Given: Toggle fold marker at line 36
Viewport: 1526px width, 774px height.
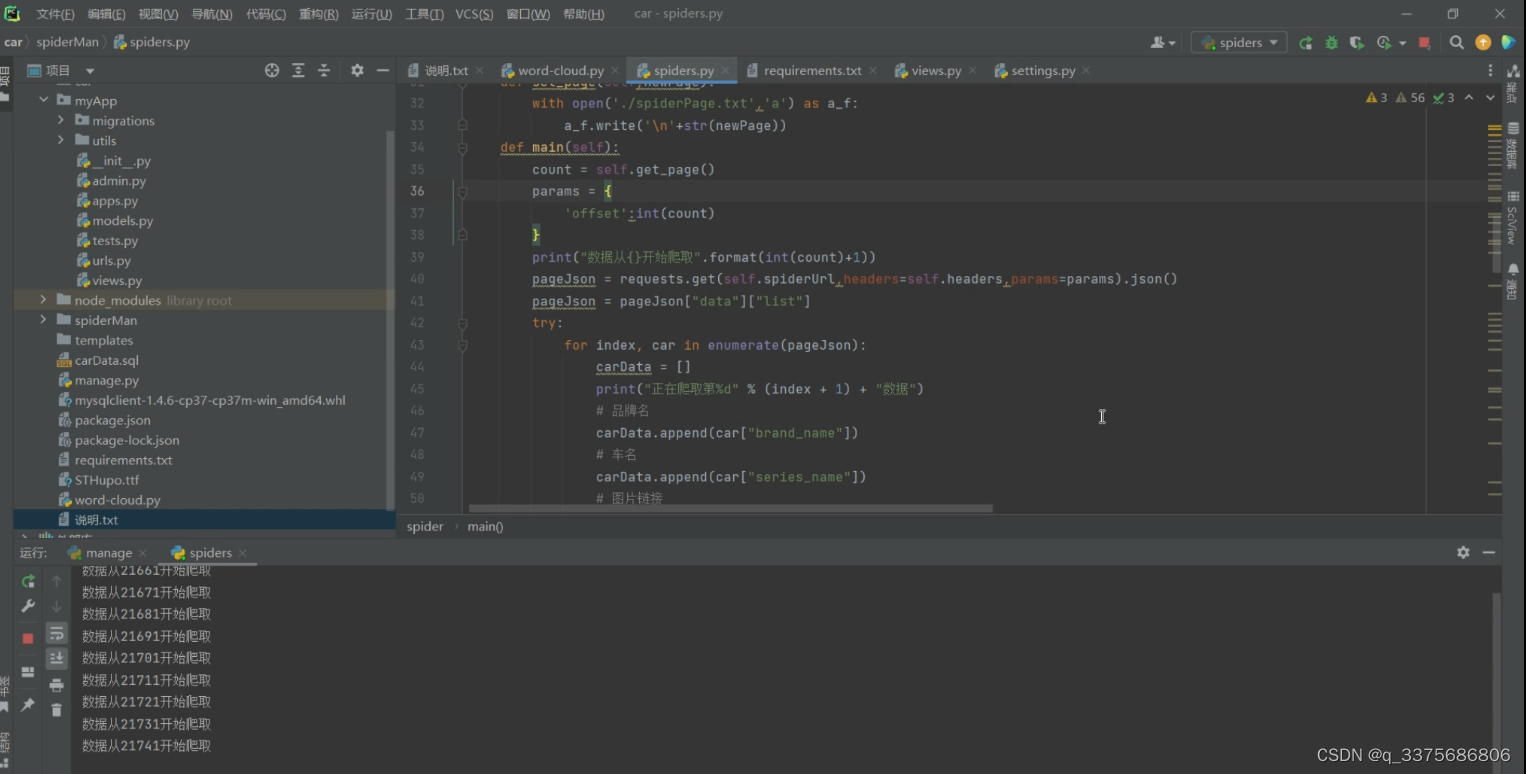Looking at the screenshot, I should coord(462,191).
